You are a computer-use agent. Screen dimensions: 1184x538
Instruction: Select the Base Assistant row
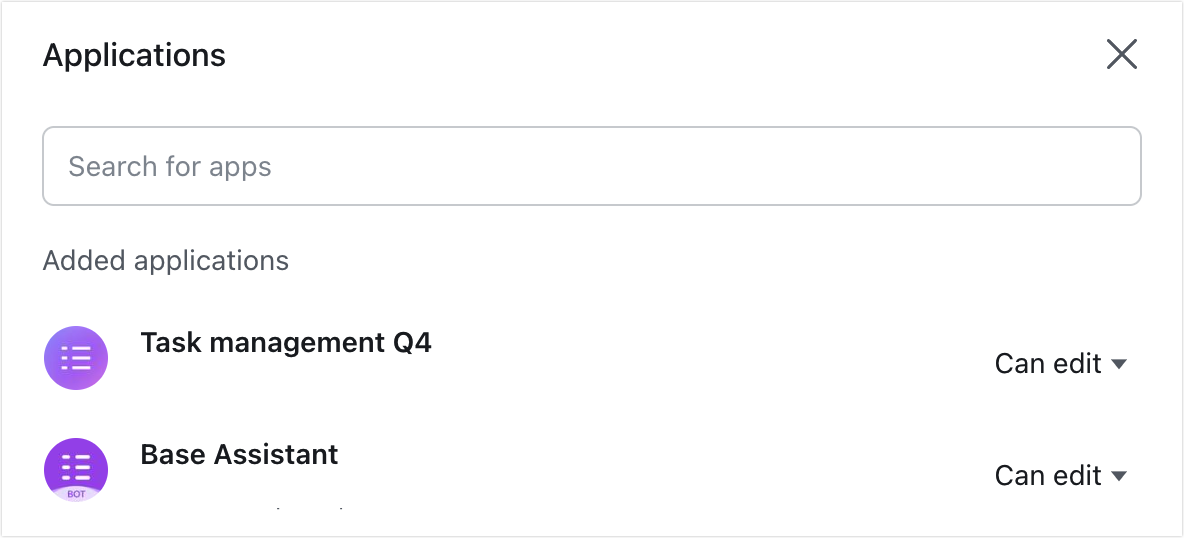pos(591,470)
